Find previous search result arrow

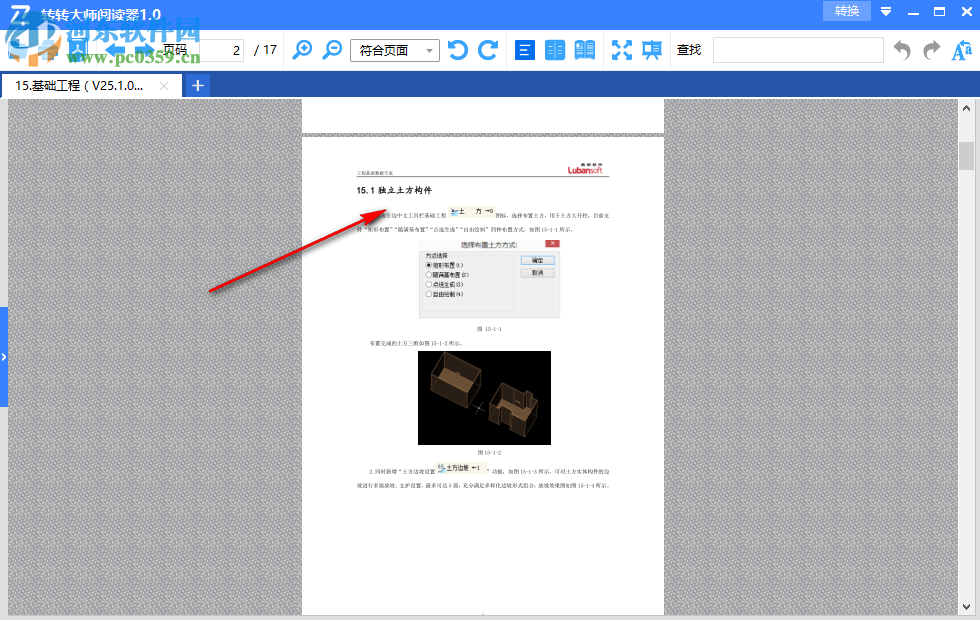902,50
